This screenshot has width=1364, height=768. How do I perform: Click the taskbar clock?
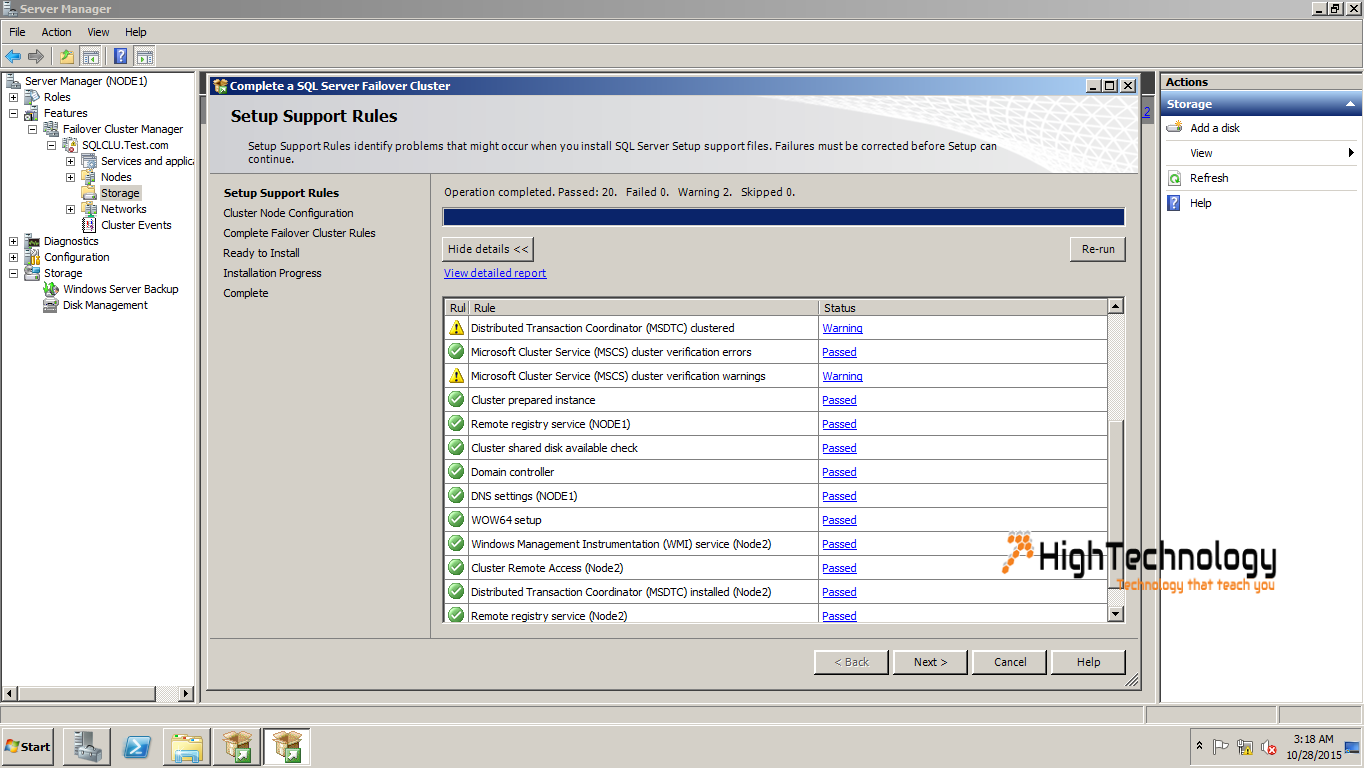(x=1313, y=747)
